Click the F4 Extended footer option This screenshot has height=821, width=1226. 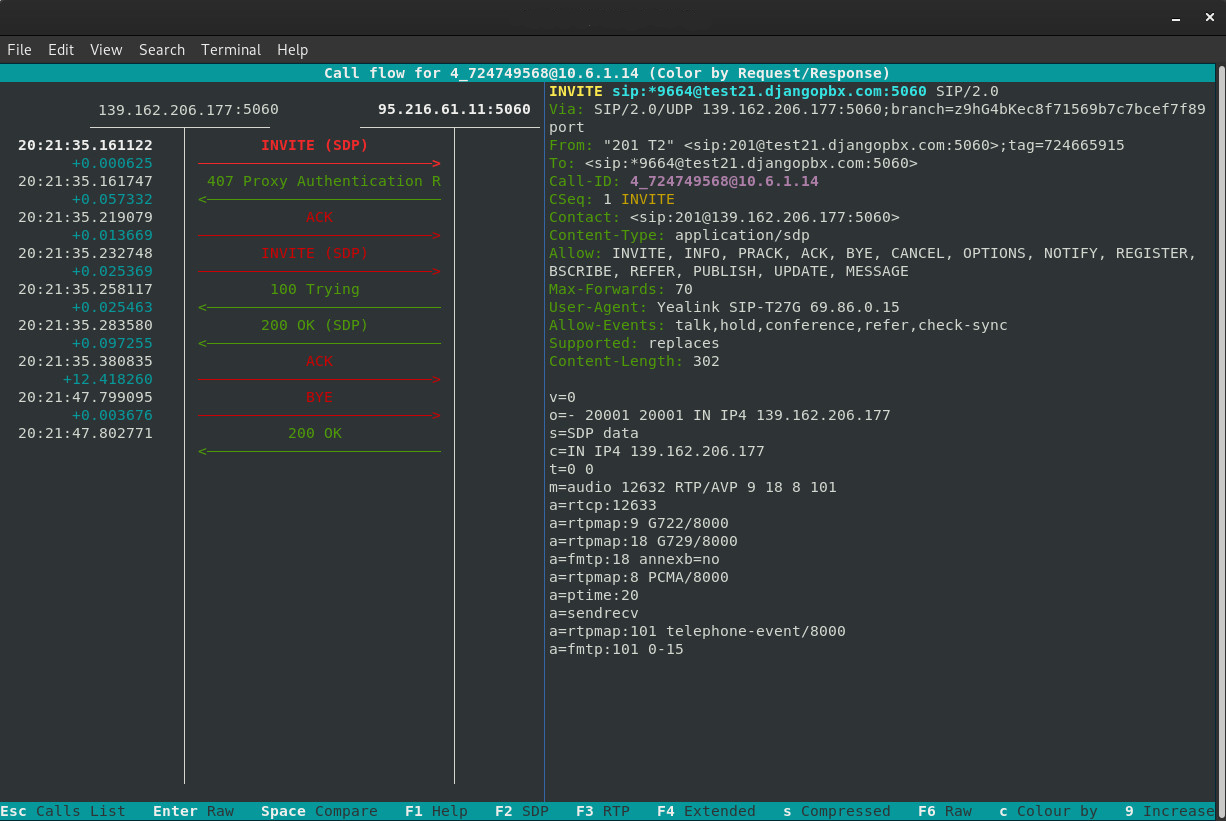[706, 811]
